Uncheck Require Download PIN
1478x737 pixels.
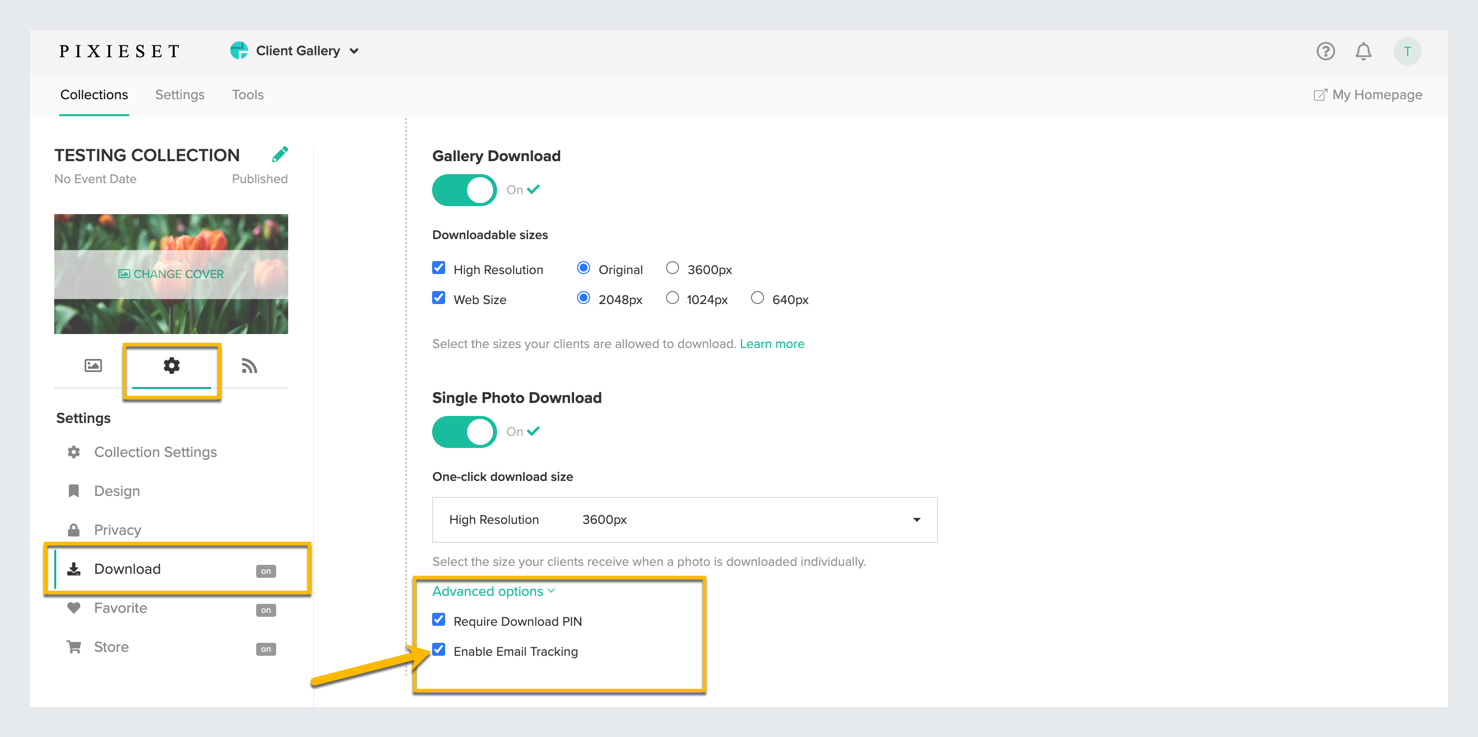pos(439,620)
